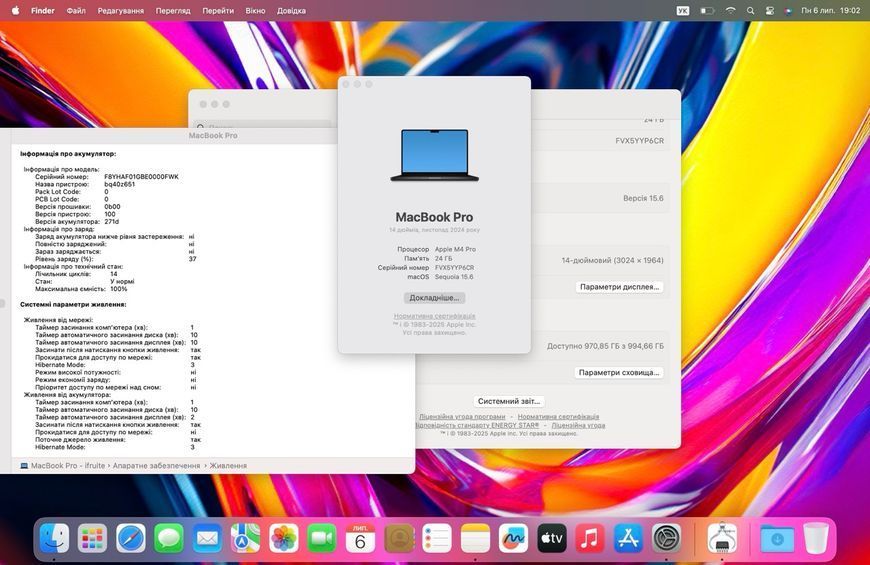Image resolution: width=870 pixels, height=565 pixels.
Task: Open System Settings from the Dock
Action: pos(666,538)
